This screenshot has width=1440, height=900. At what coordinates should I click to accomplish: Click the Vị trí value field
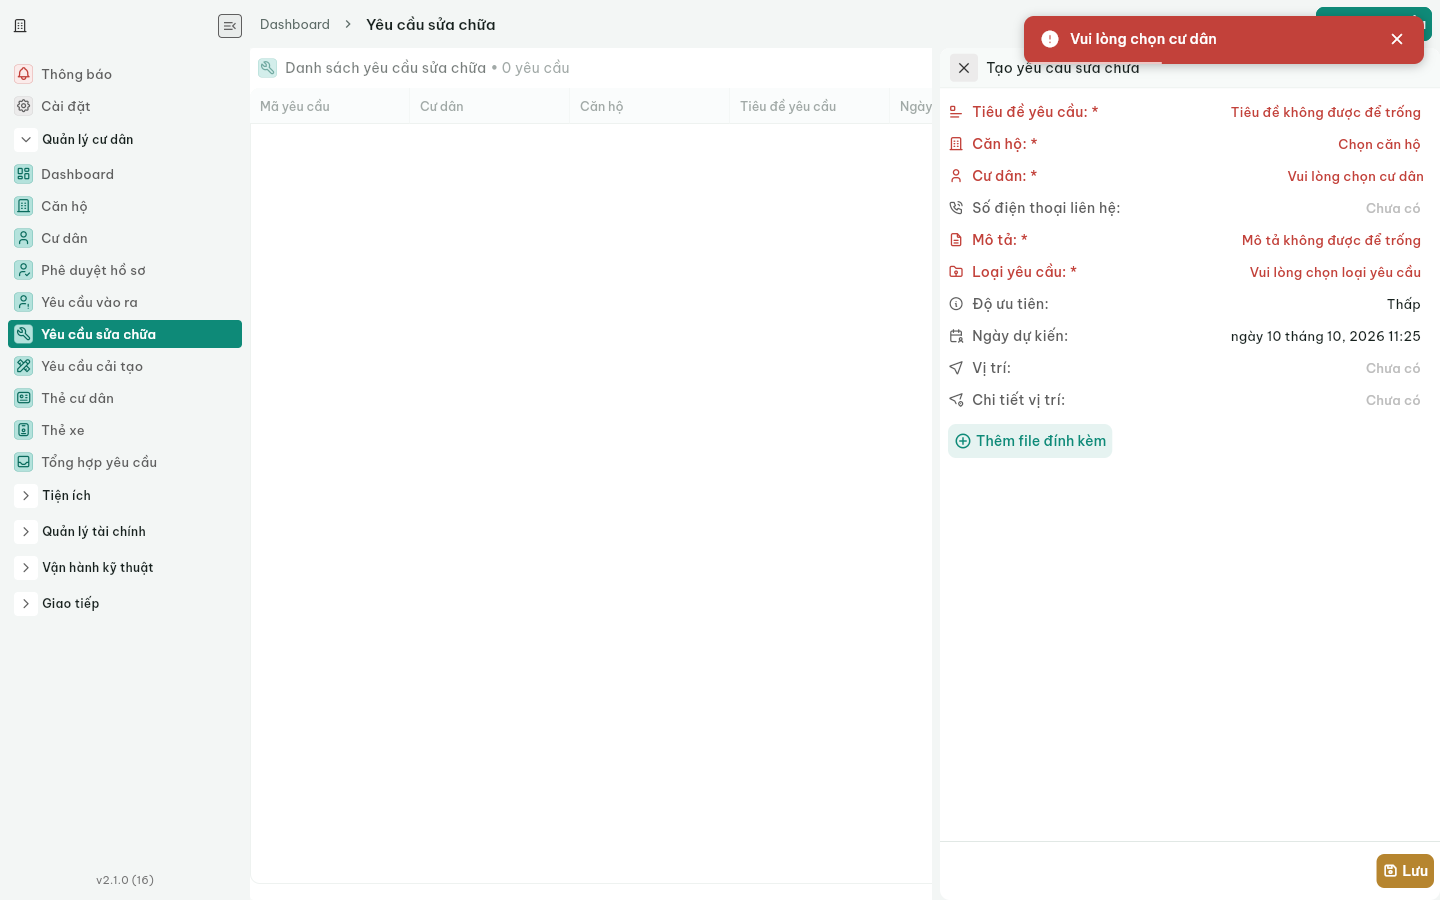pyautogui.click(x=1393, y=368)
